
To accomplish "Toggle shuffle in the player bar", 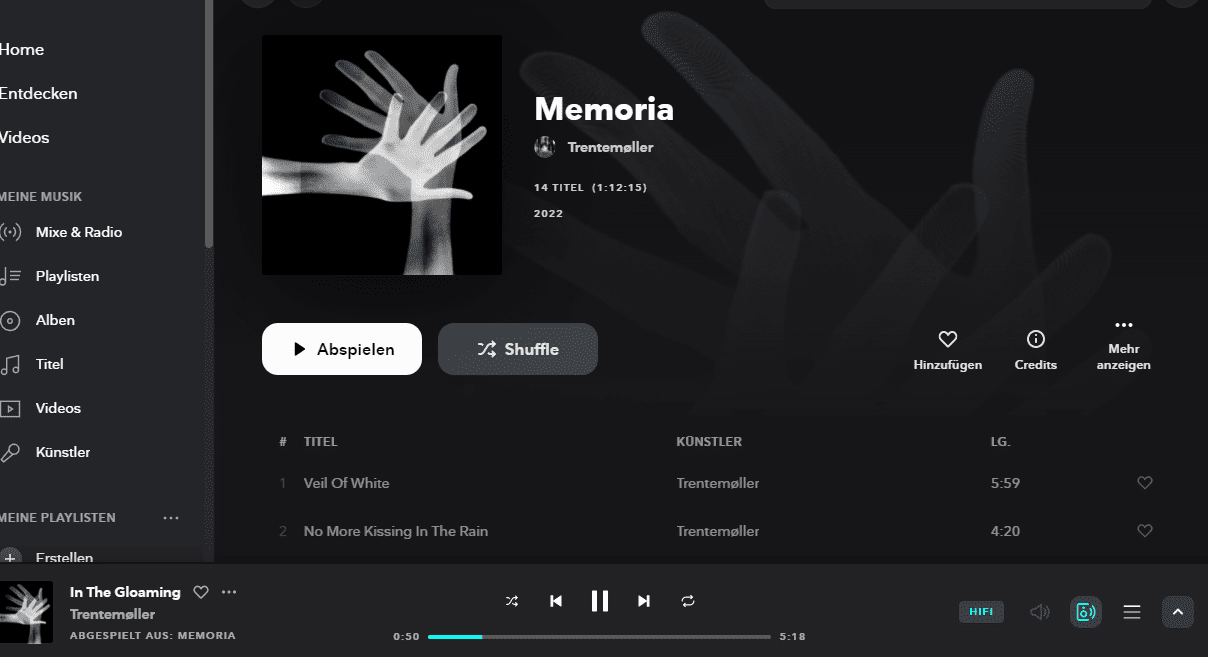I will [x=512, y=601].
